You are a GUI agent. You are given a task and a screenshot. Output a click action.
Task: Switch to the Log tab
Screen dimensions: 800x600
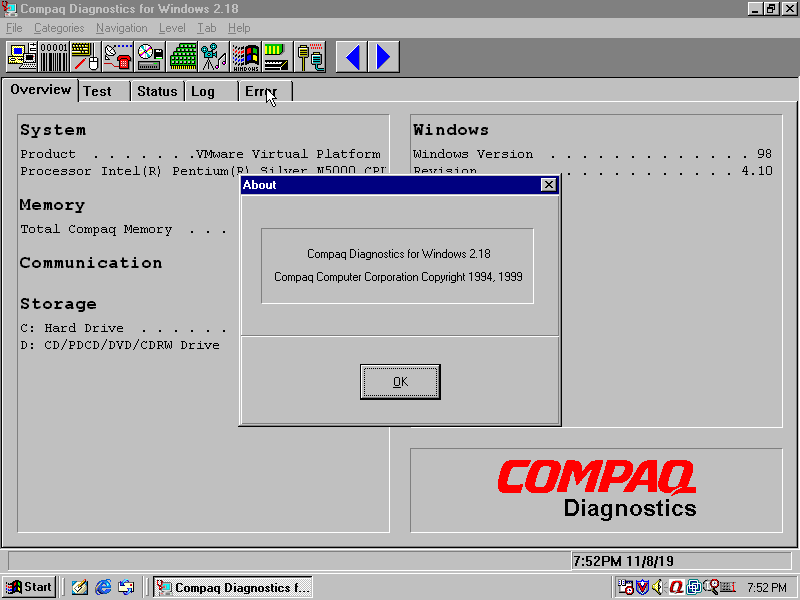coord(211,91)
